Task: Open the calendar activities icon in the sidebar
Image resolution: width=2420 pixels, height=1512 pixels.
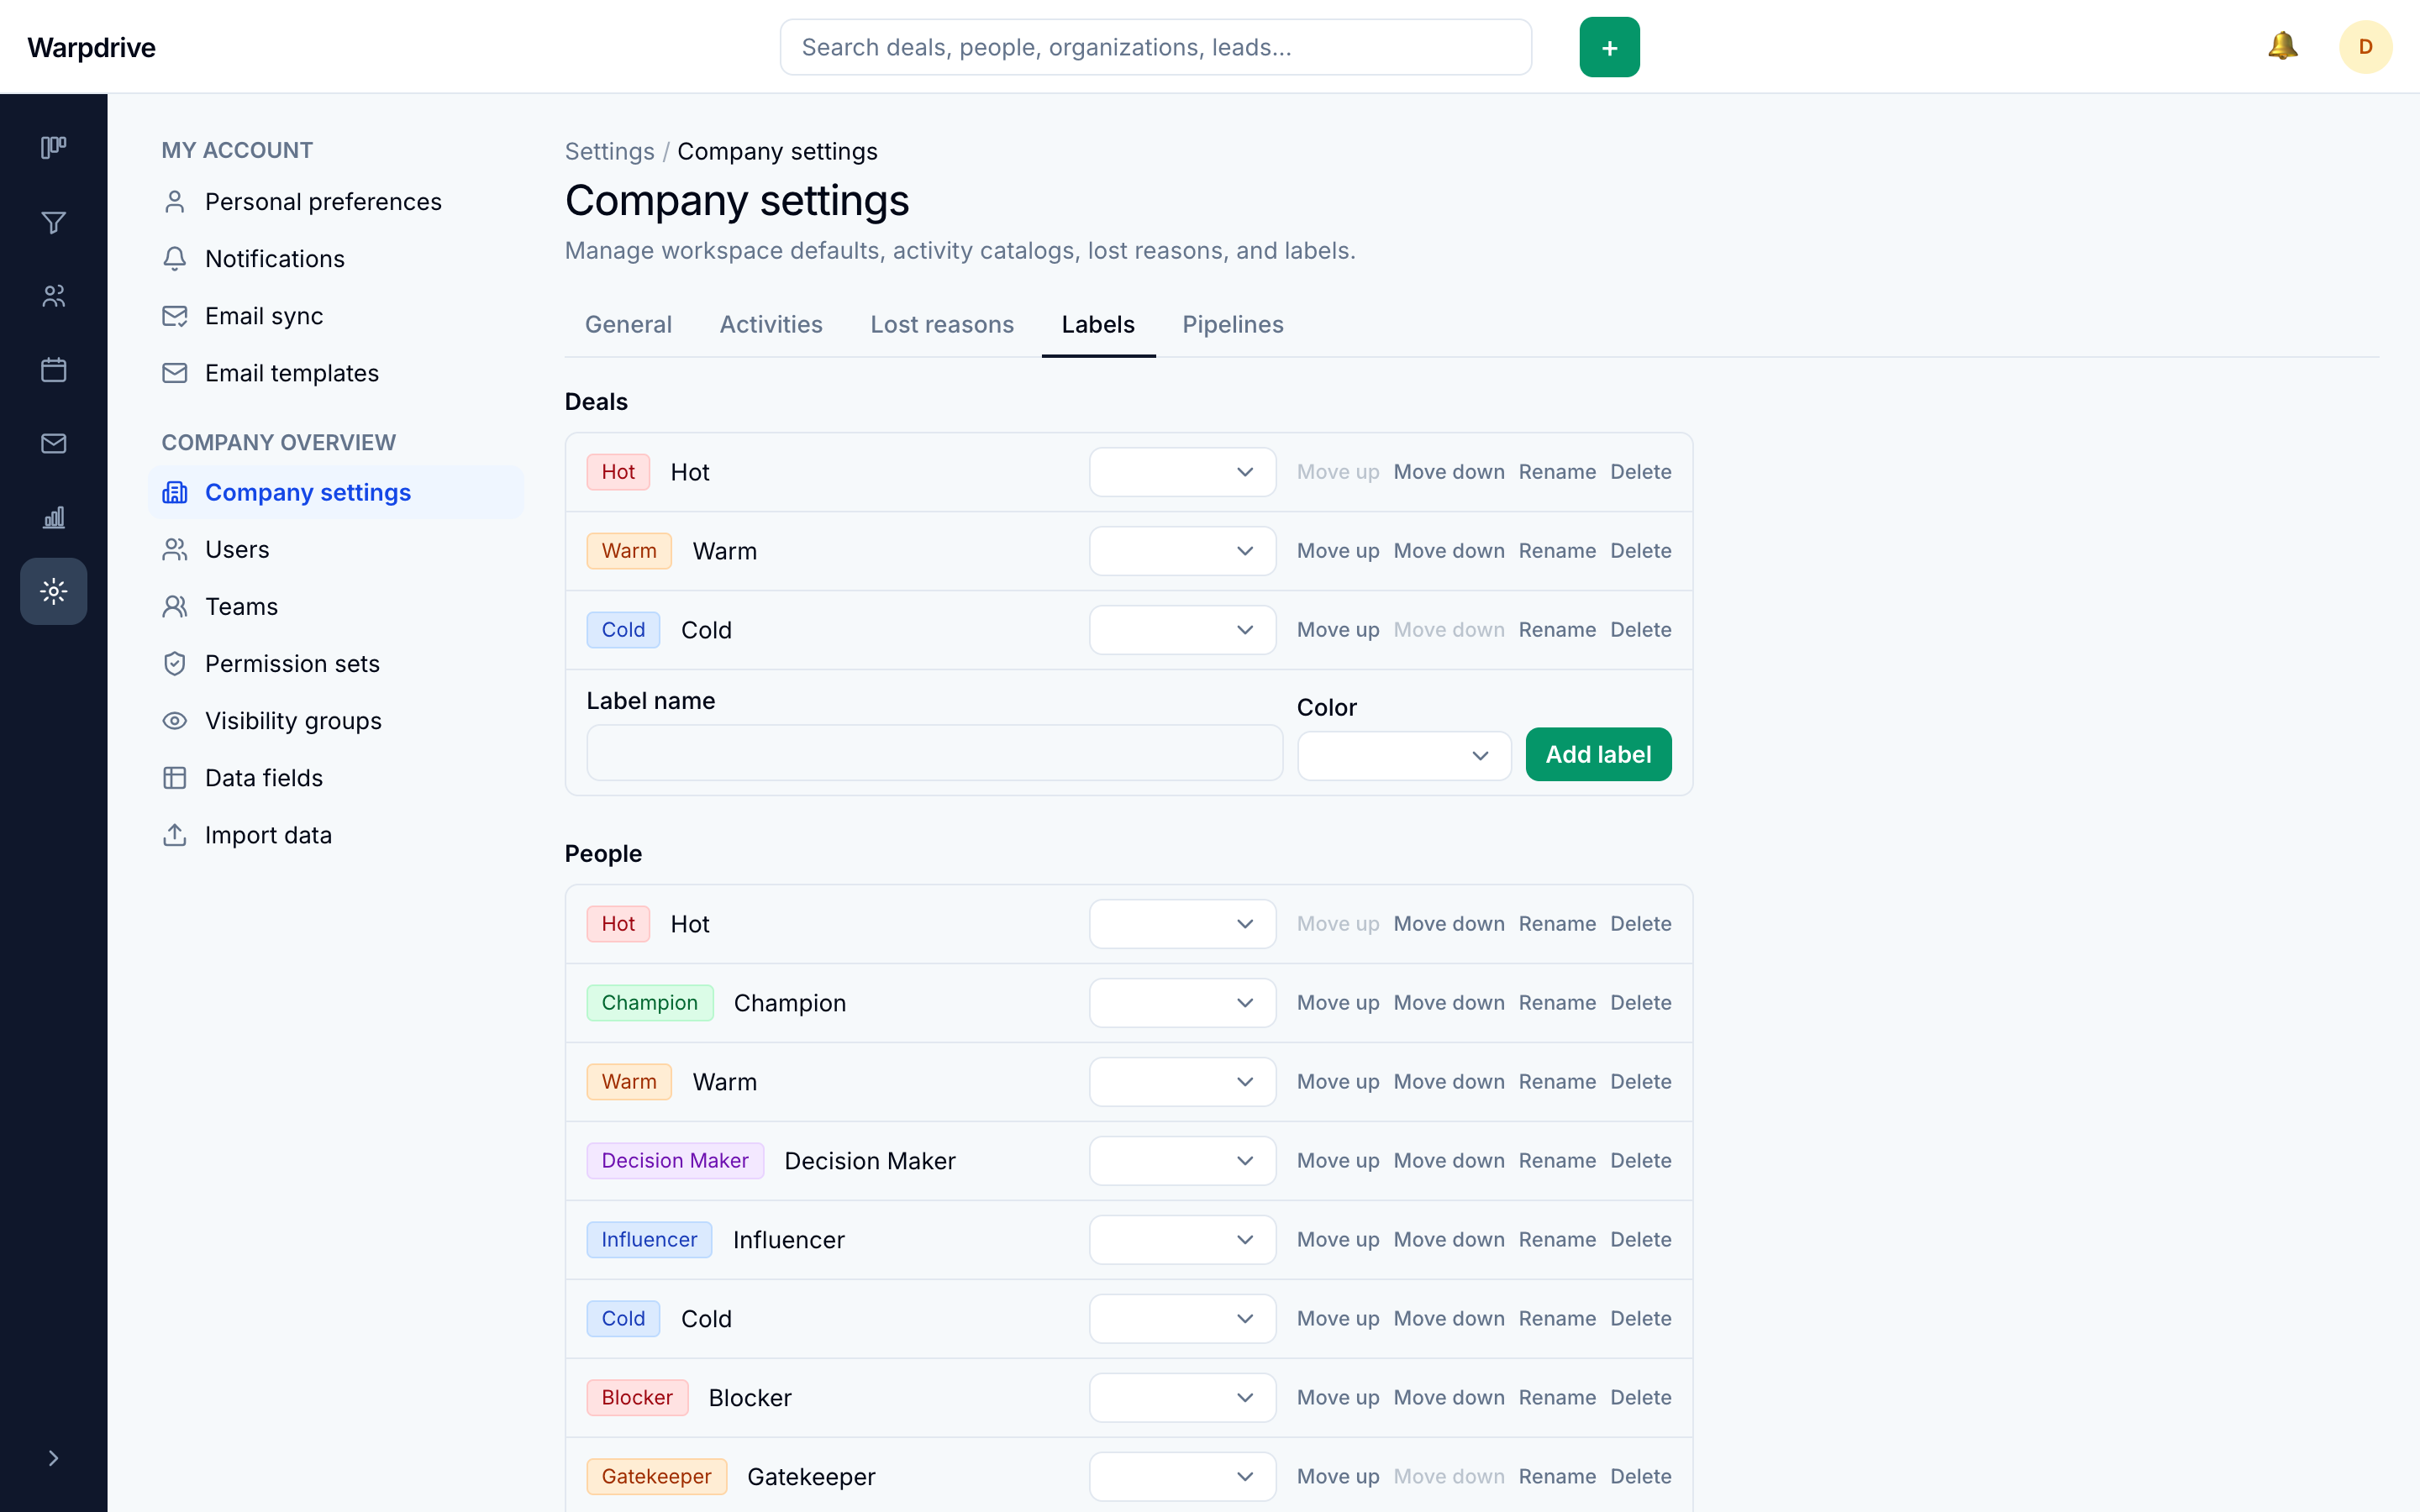Action: coord(54,370)
